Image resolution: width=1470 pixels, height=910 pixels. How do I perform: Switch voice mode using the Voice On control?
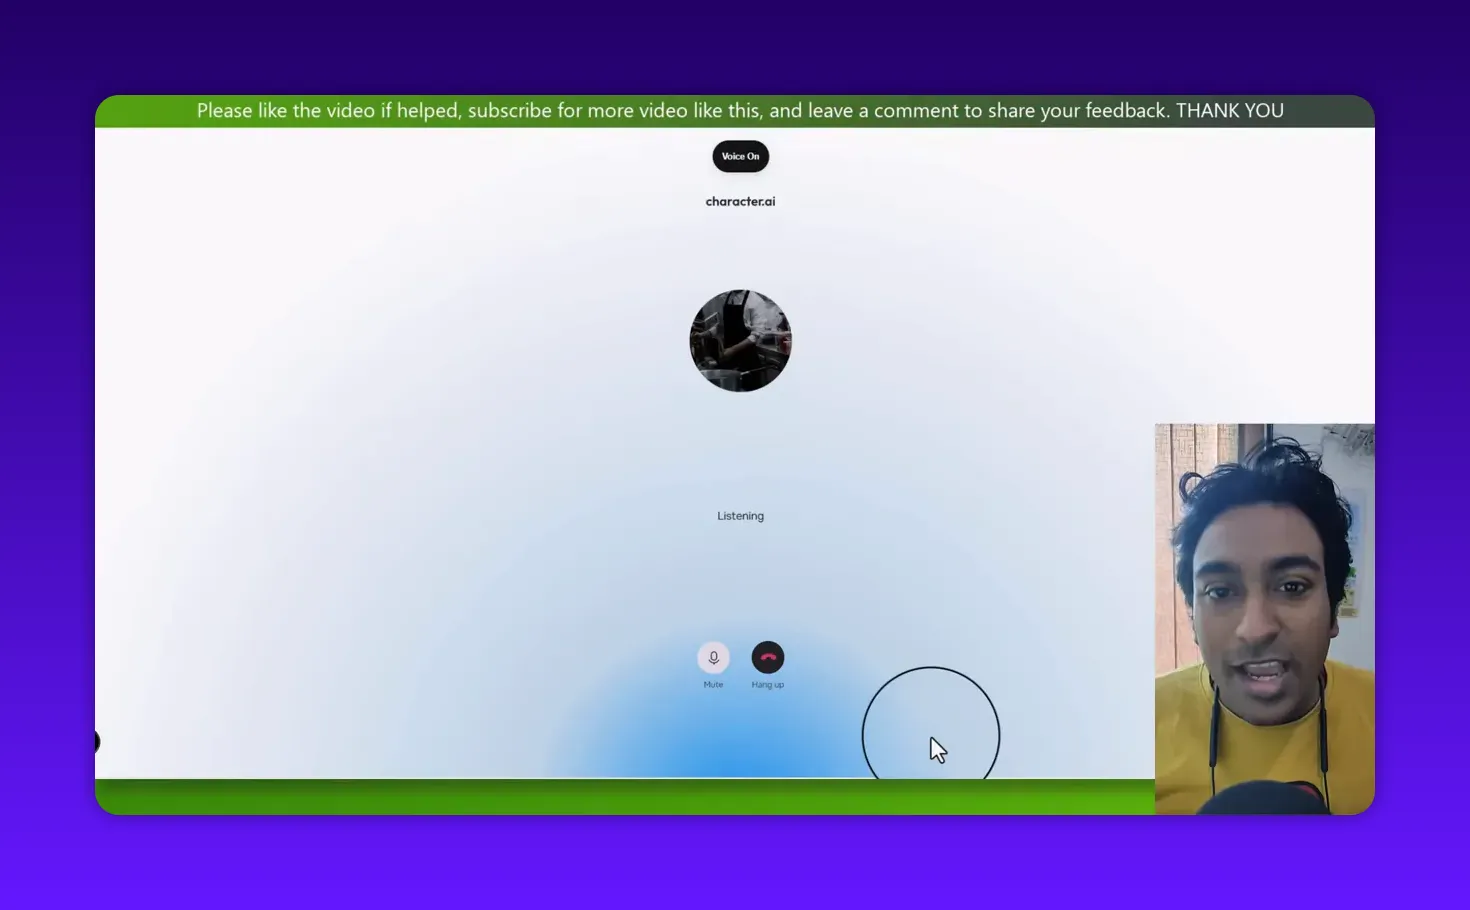coord(740,156)
